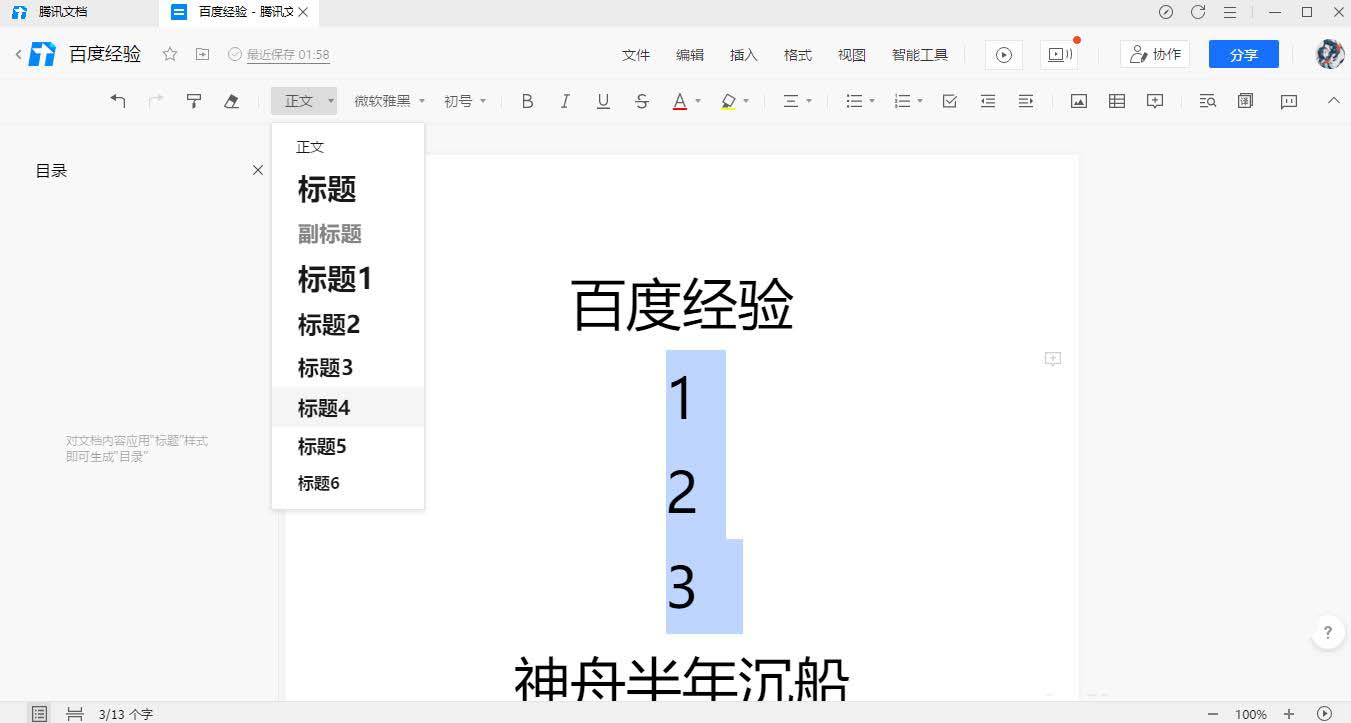Move document to folder icon
1351x723 pixels.
pyautogui.click(x=202, y=54)
